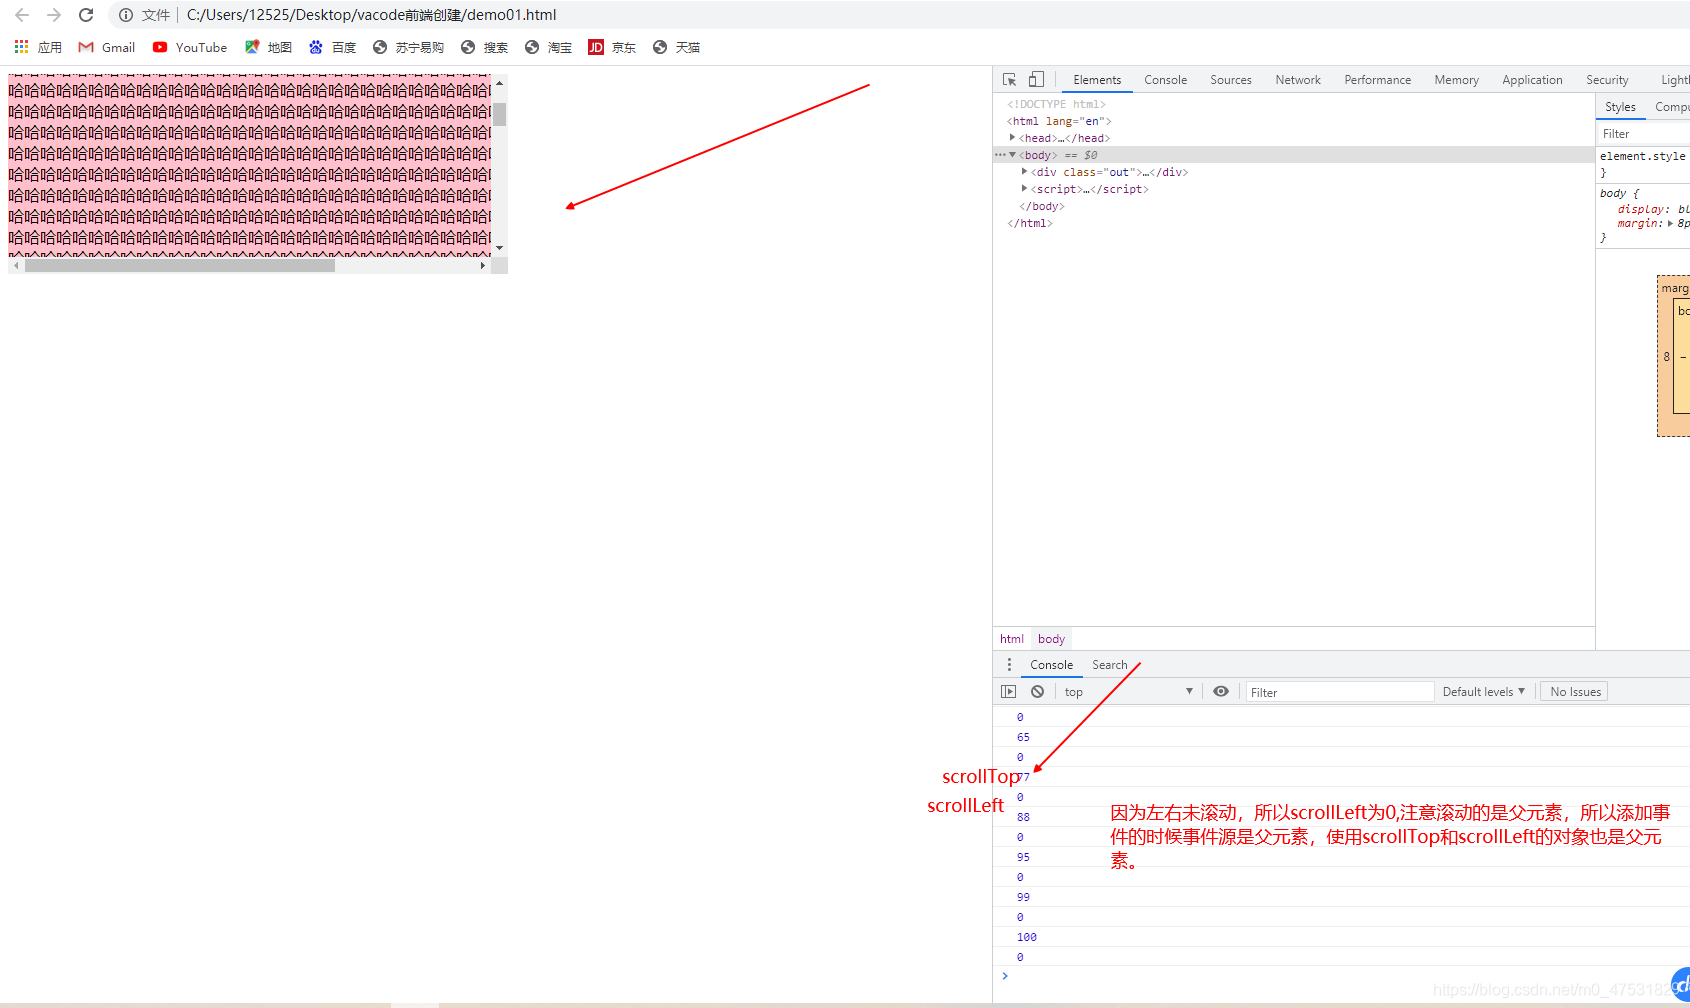Switch to the Performance tab
1690x1008 pixels.
click(1377, 80)
